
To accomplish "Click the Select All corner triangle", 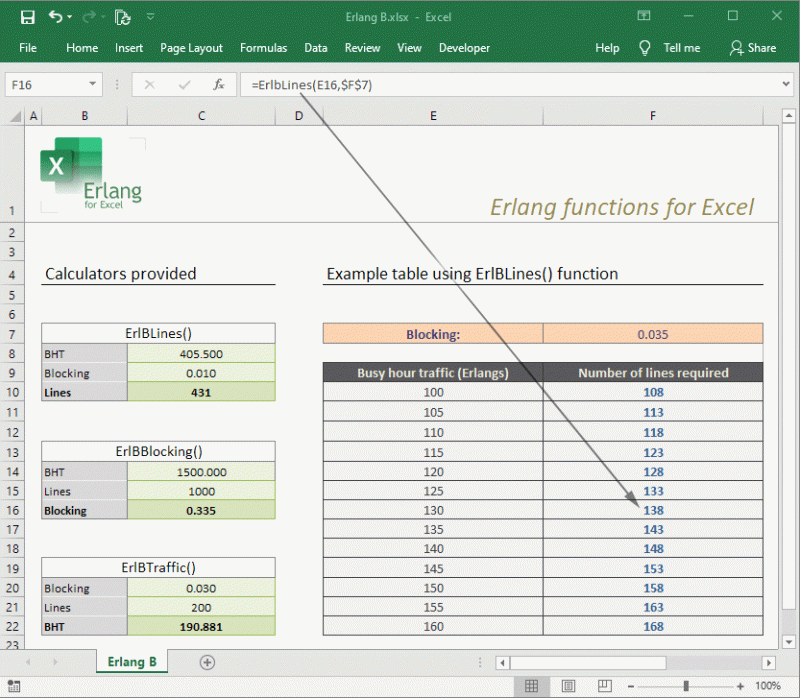I will [15, 116].
